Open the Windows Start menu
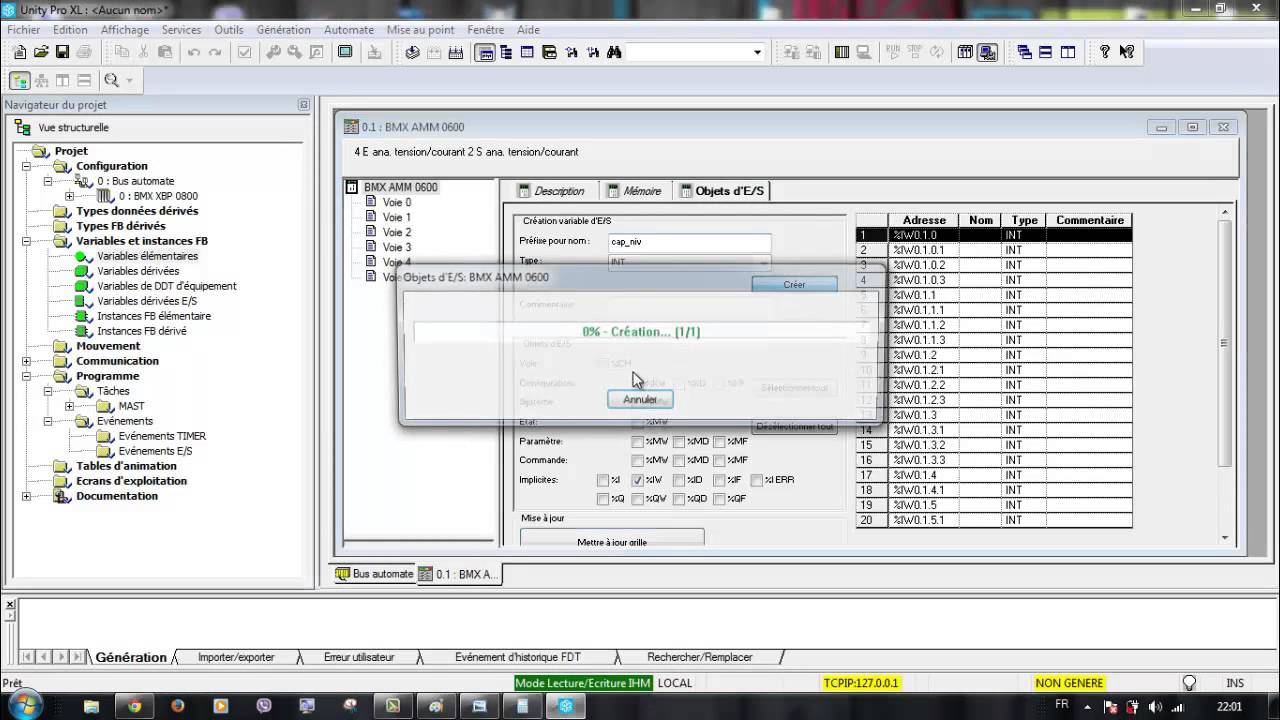The height and width of the screenshot is (720, 1280). (x=27, y=704)
